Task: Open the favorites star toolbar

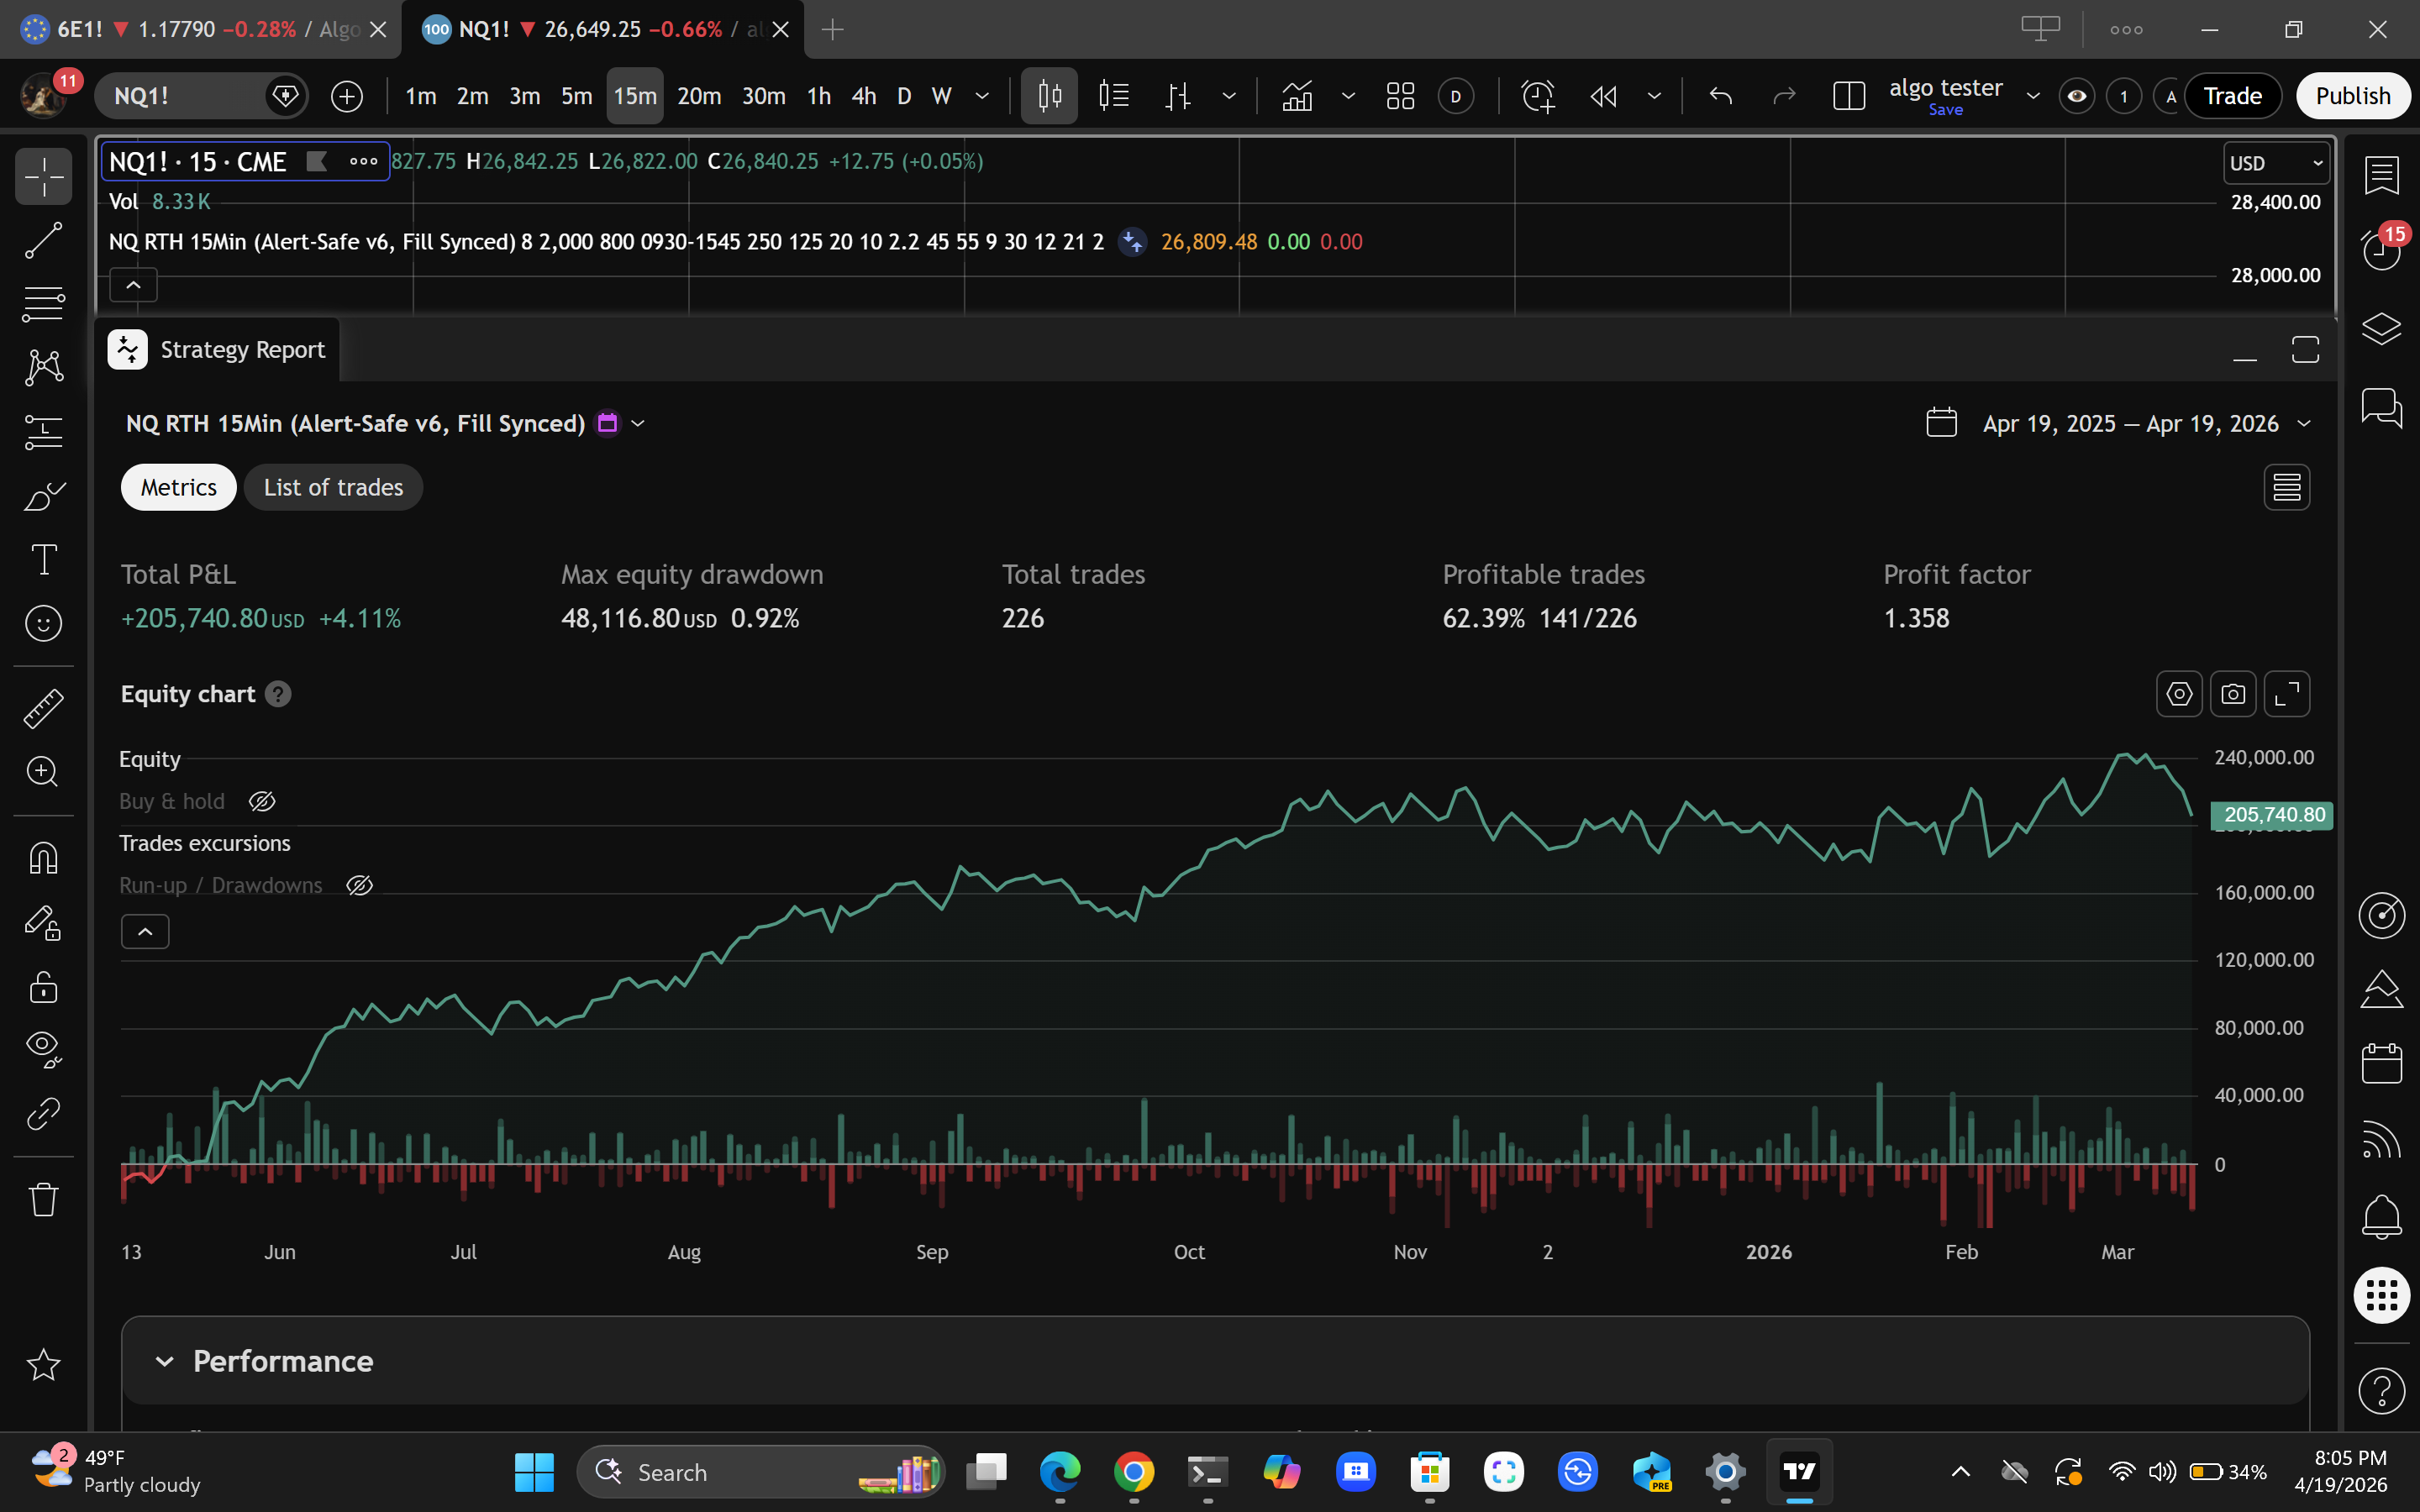Action: 43,1364
